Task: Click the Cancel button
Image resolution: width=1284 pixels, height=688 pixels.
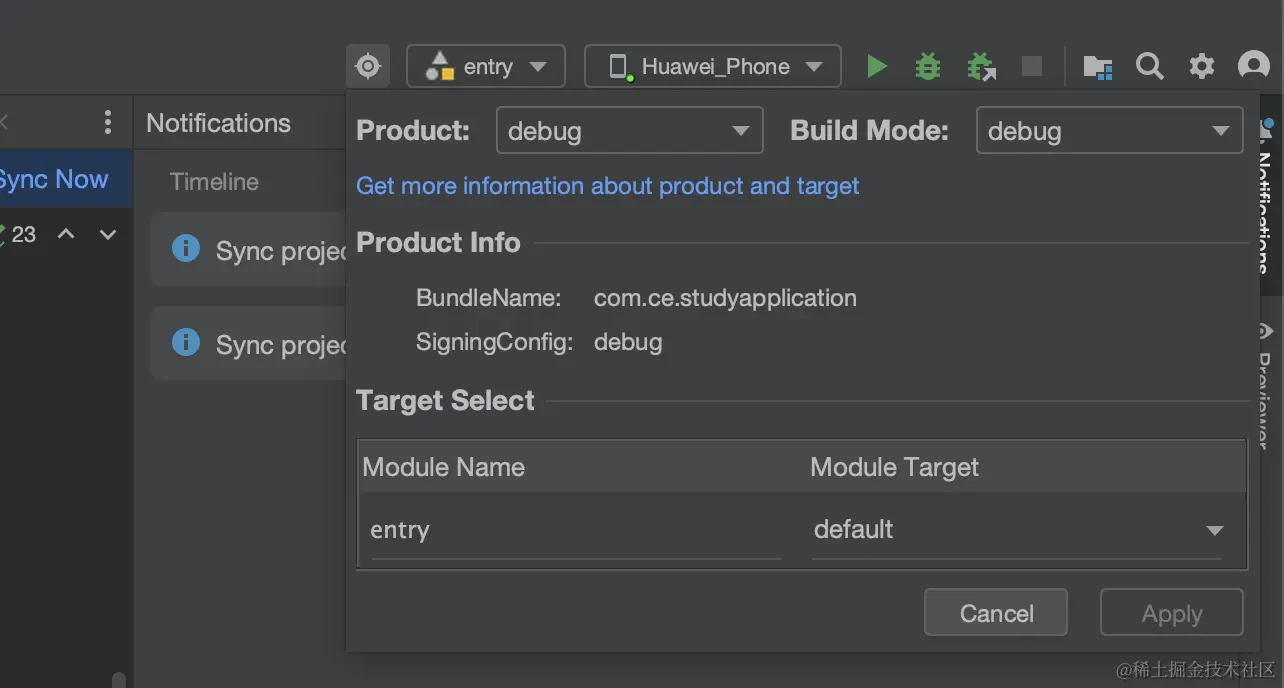Action: pyautogui.click(x=996, y=613)
